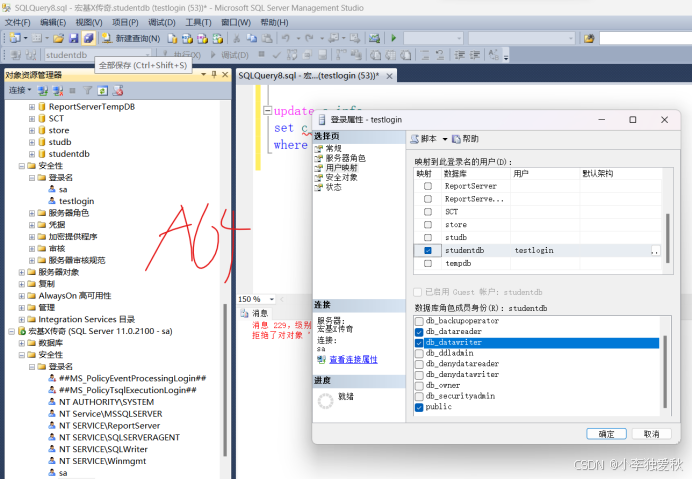This screenshot has height=479, width=692.
Task: Click the 确定 OK button
Action: click(x=606, y=434)
